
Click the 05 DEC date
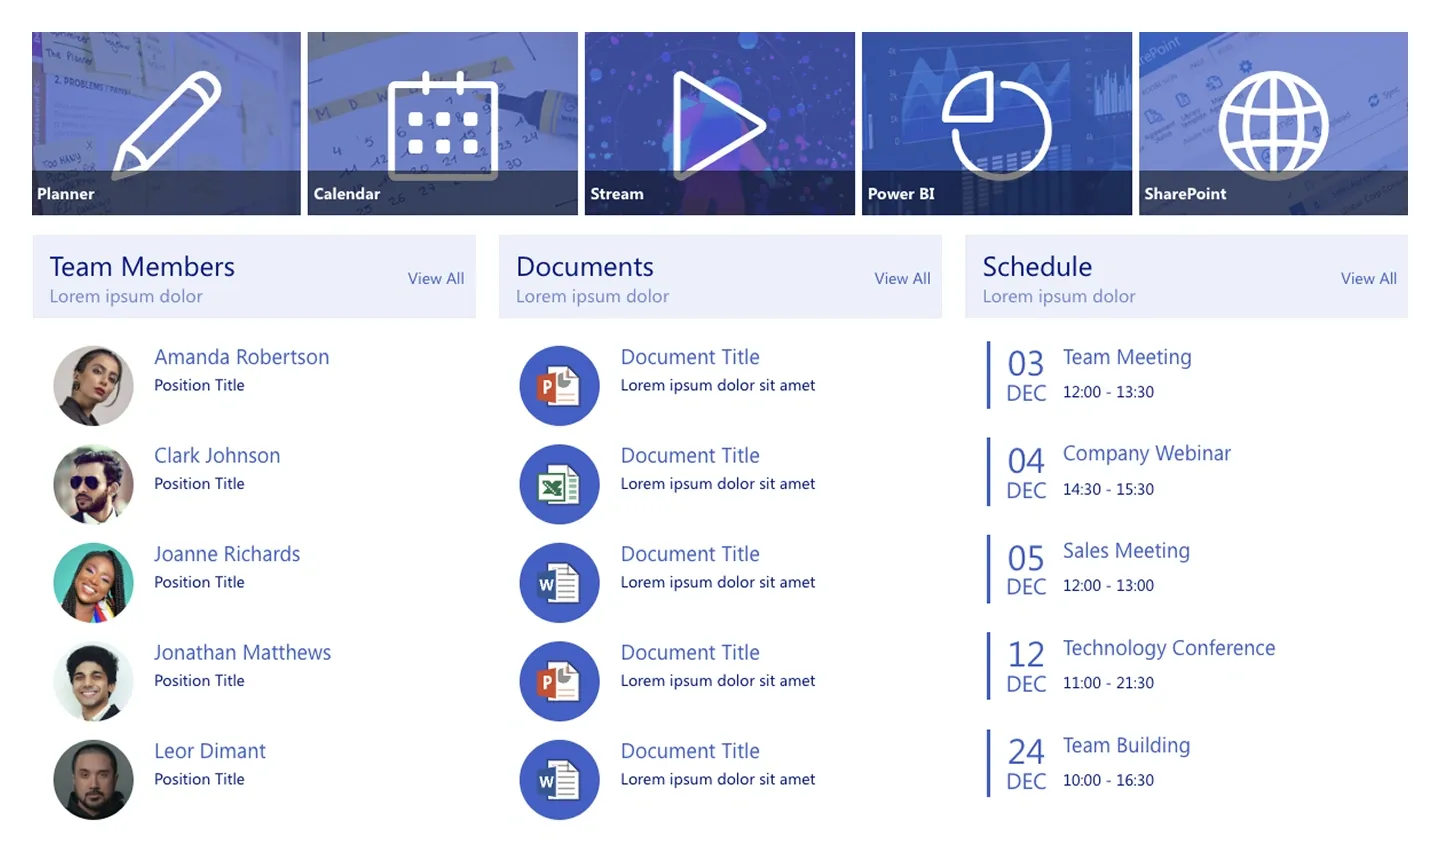tap(1026, 570)
